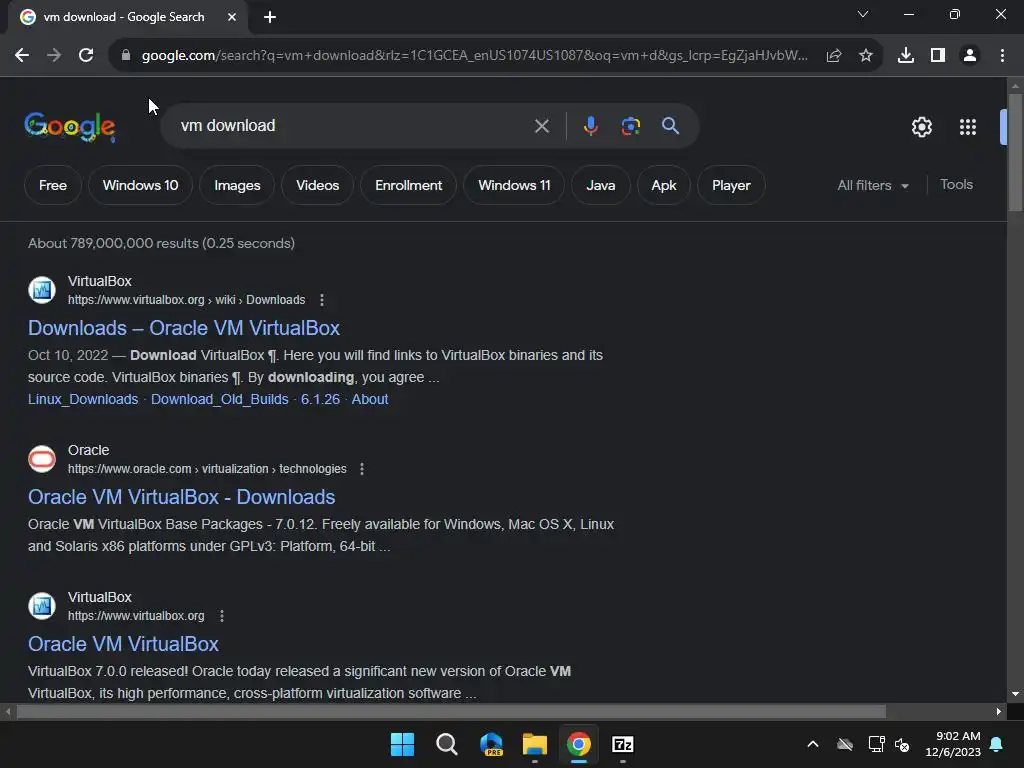Open more options for Oracle result
The height and width of the screenshot is (768, 1024).
(x=362, y=469)
